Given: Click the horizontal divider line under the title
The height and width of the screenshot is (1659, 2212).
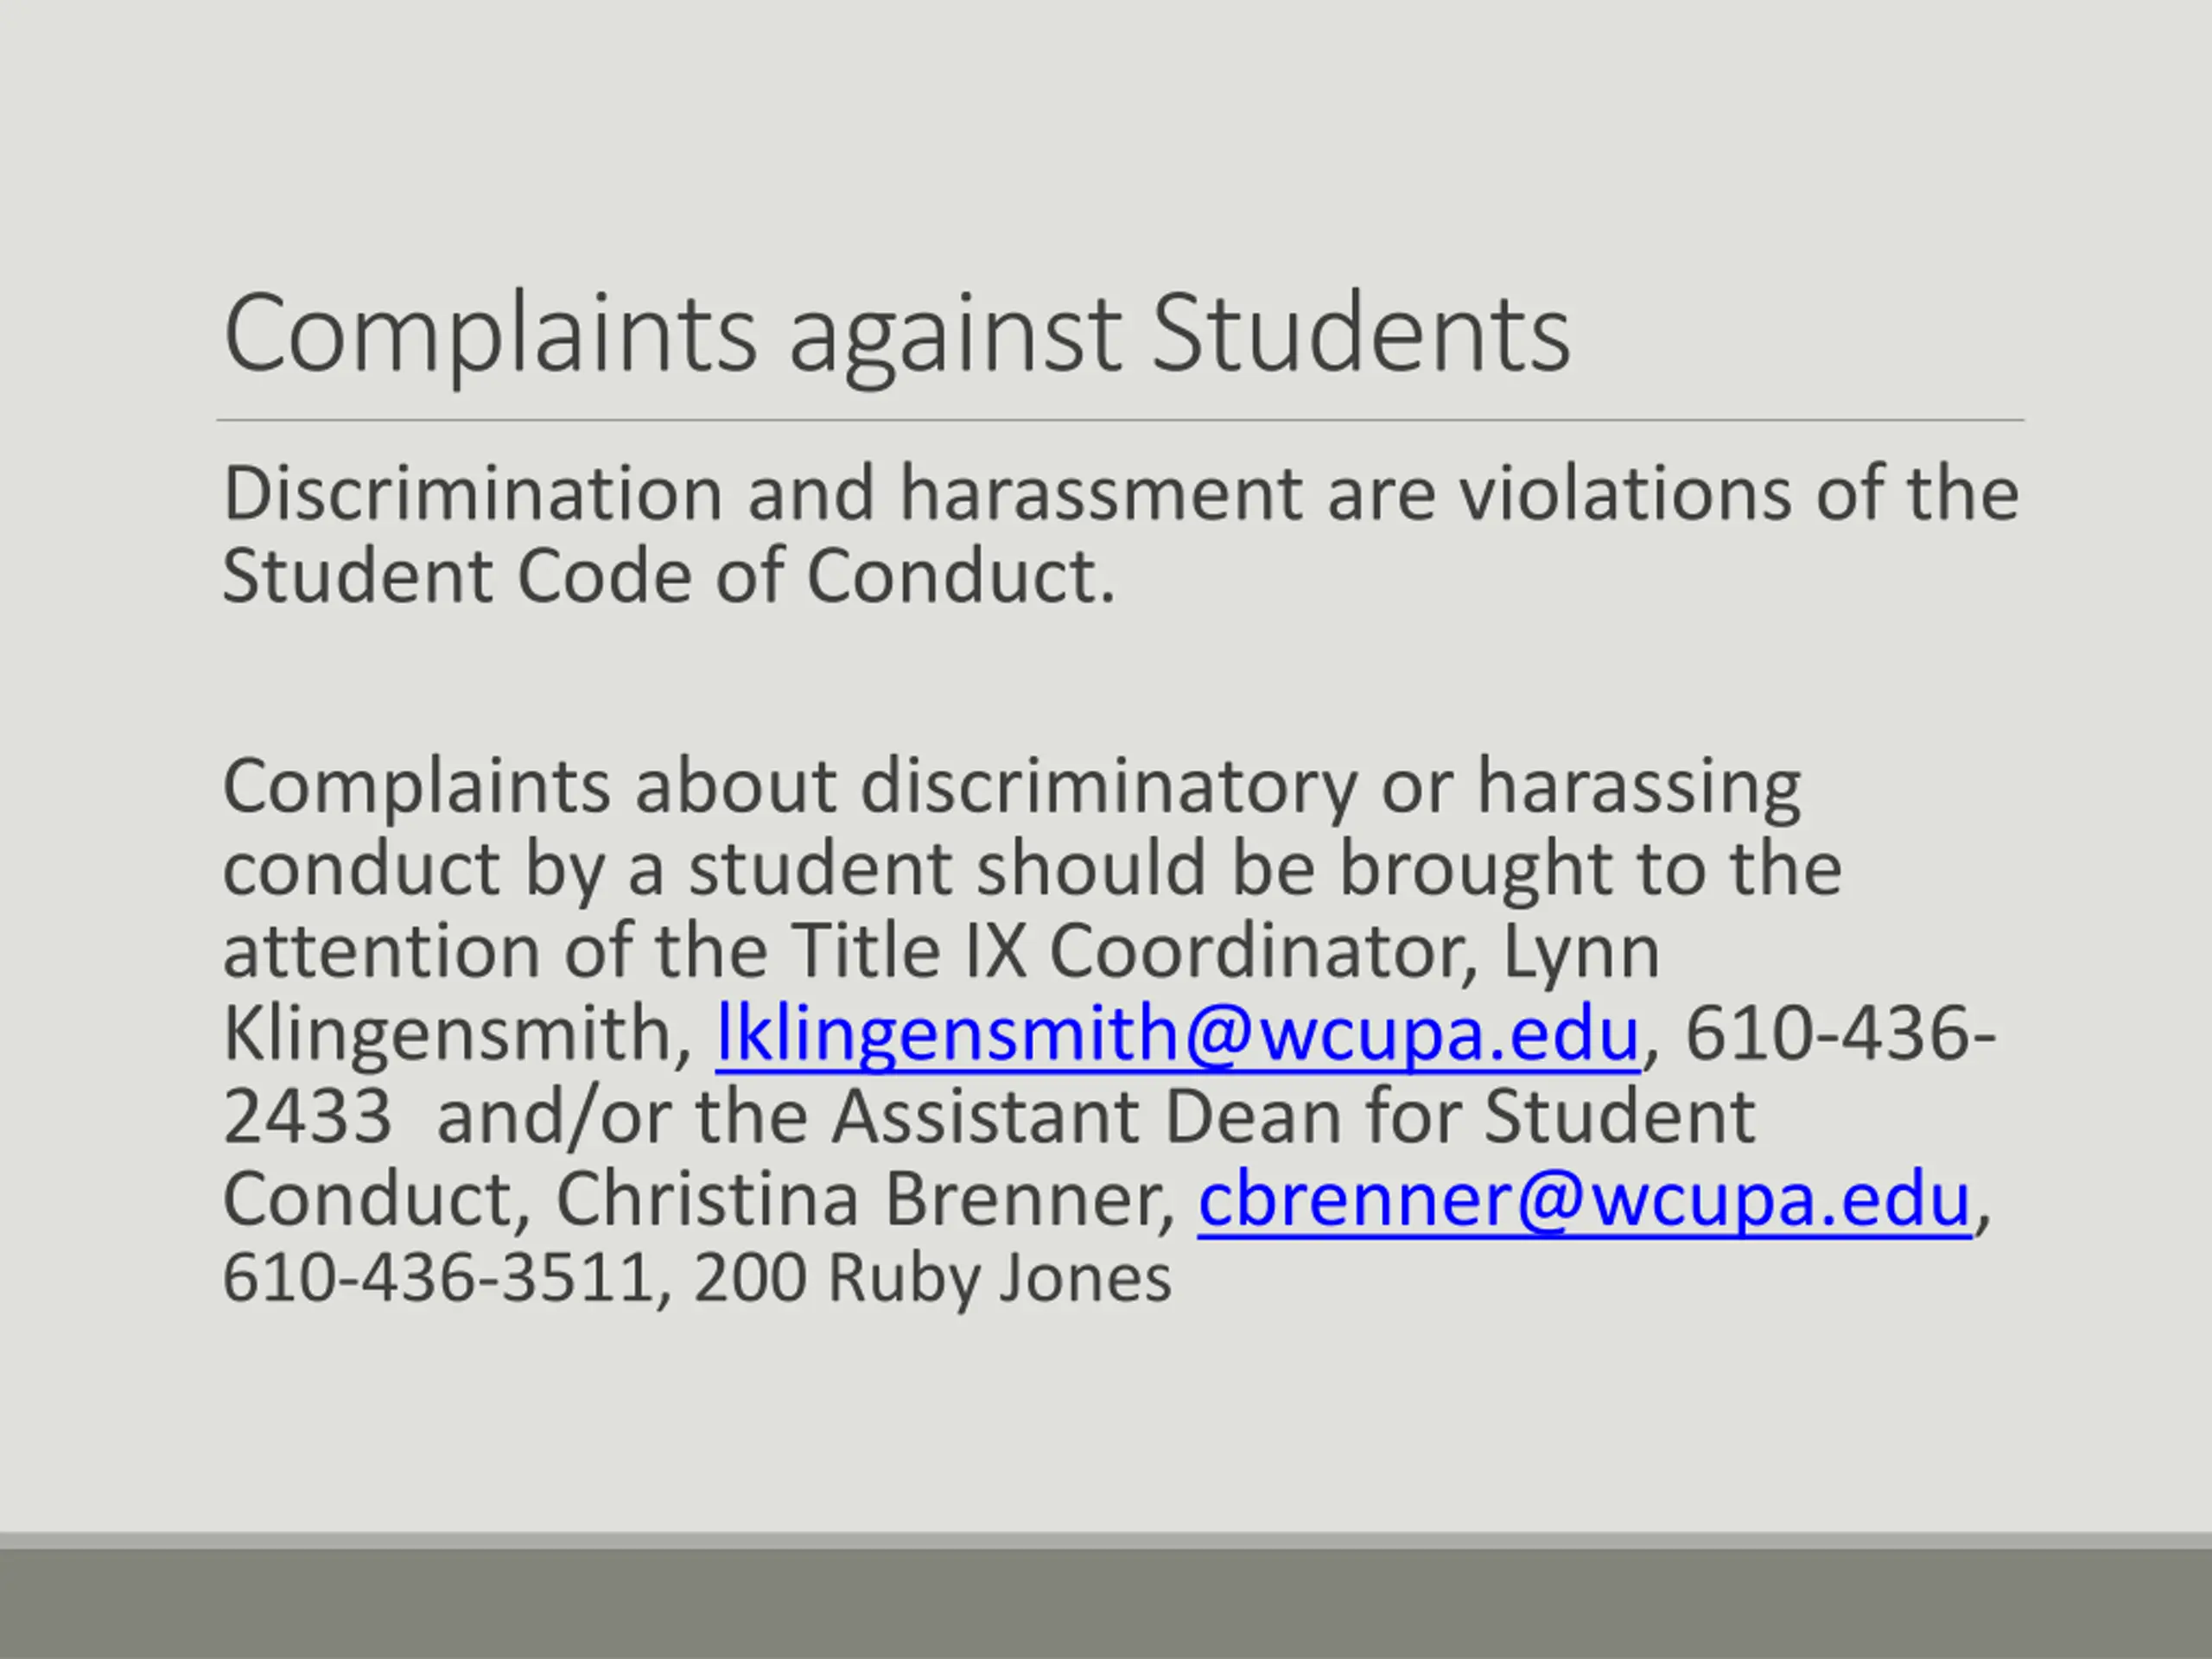Looking at the screenshot, I should coord(1120,421).
